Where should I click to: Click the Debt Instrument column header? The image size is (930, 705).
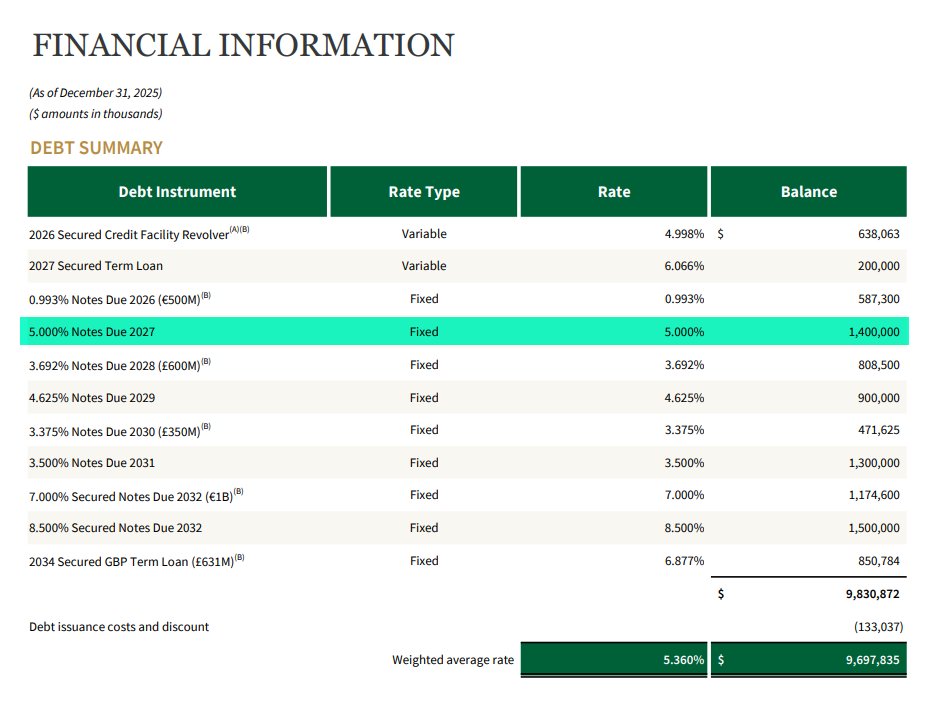(177, 191)
